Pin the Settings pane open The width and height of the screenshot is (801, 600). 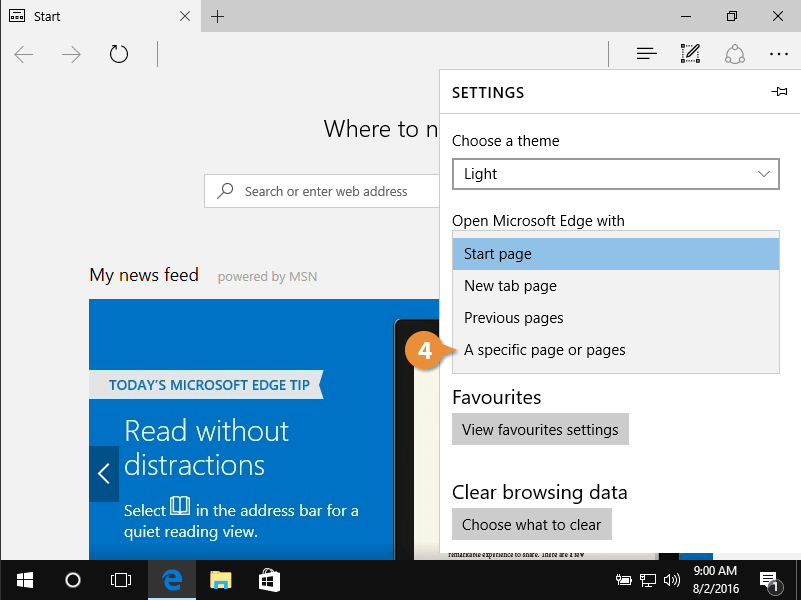(x=779, y=91)
